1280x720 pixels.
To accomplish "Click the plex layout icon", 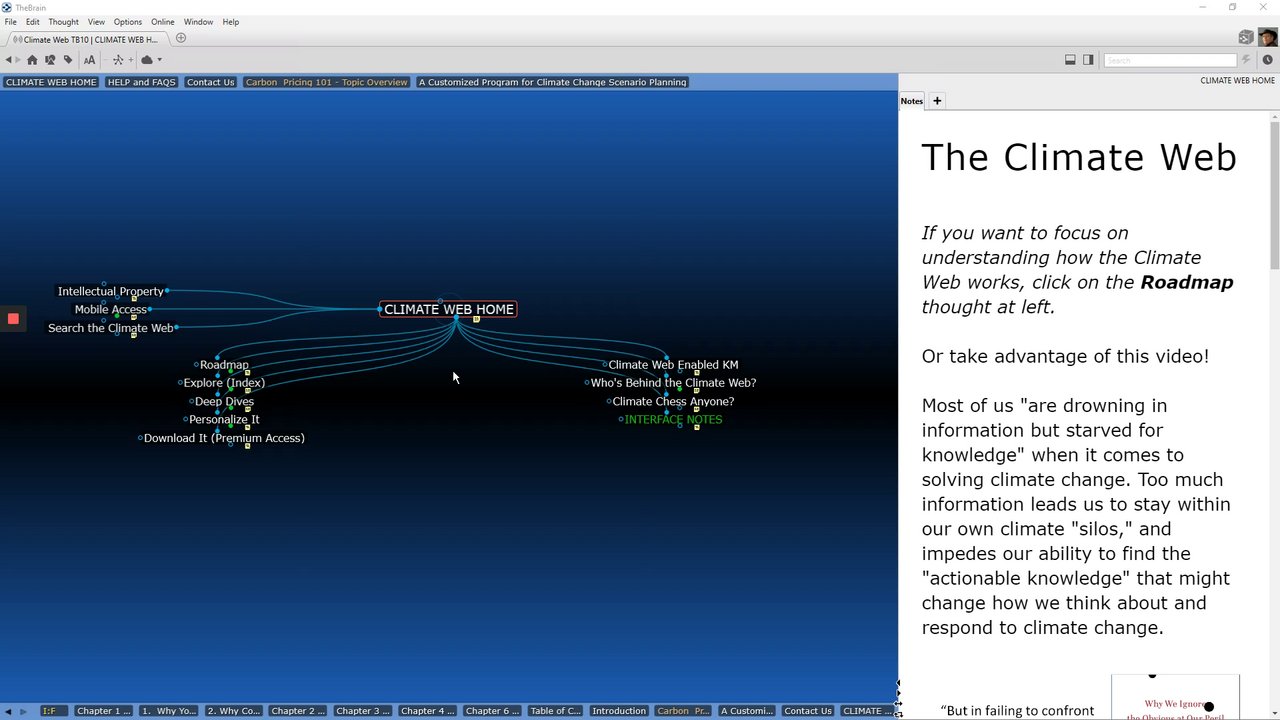I will [x=118, y=60].
